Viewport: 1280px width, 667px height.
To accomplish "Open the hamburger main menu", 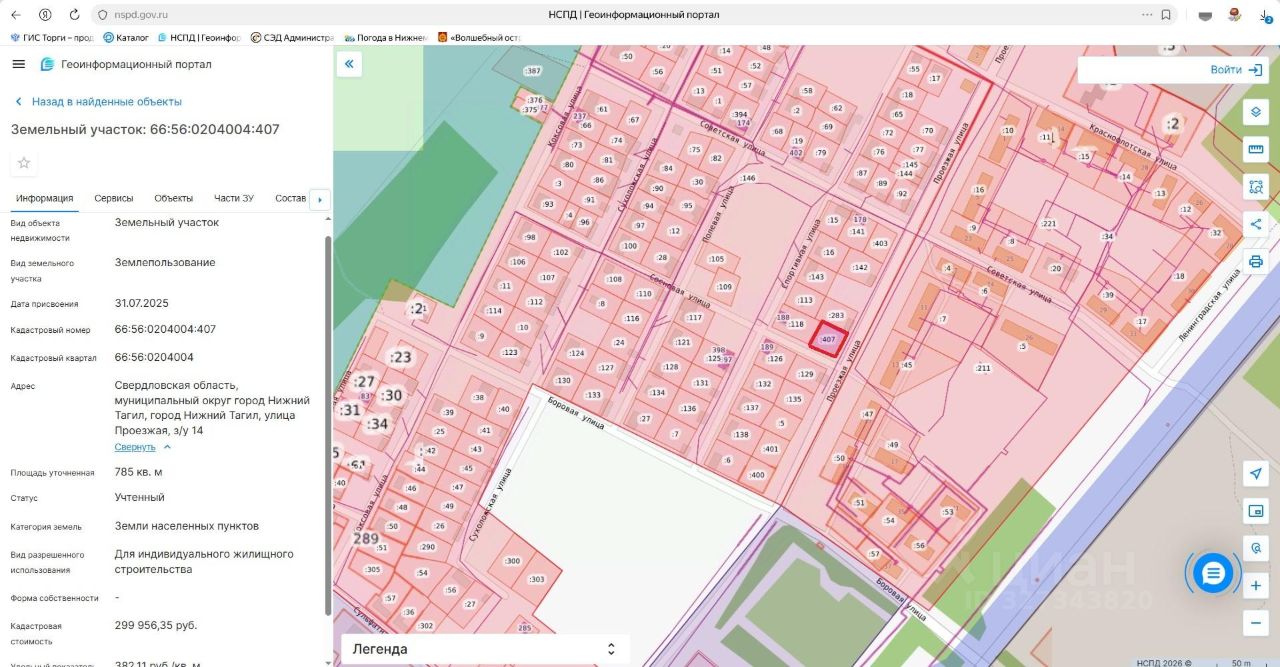I will pos(18,64).
